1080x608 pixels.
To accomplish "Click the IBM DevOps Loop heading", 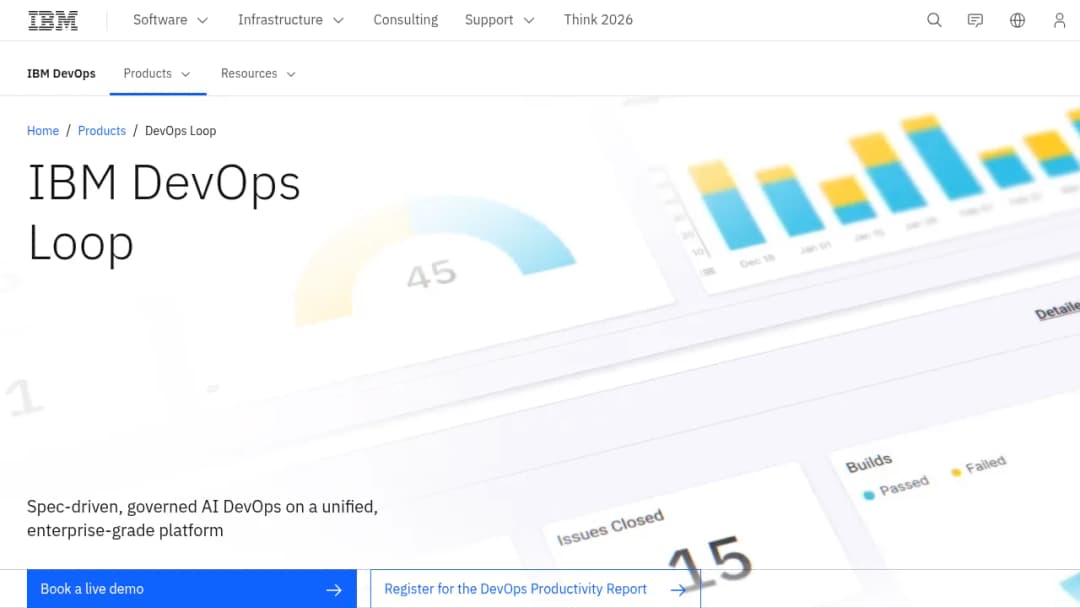I will pyautogui.click(x=164, y=212).
